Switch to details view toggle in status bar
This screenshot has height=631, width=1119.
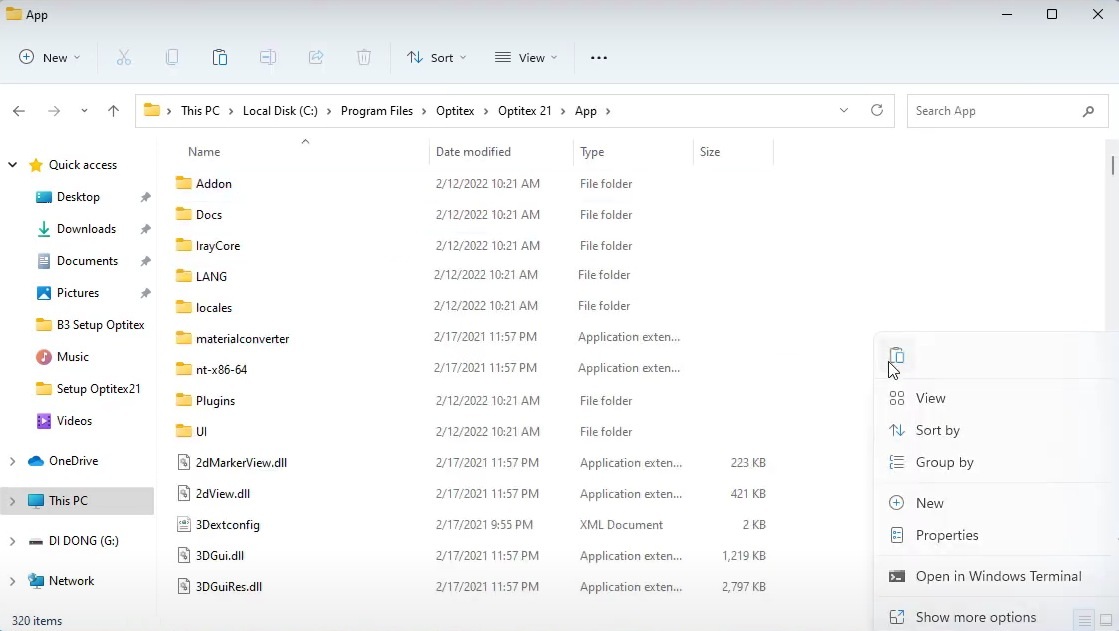pos(1084,621)
